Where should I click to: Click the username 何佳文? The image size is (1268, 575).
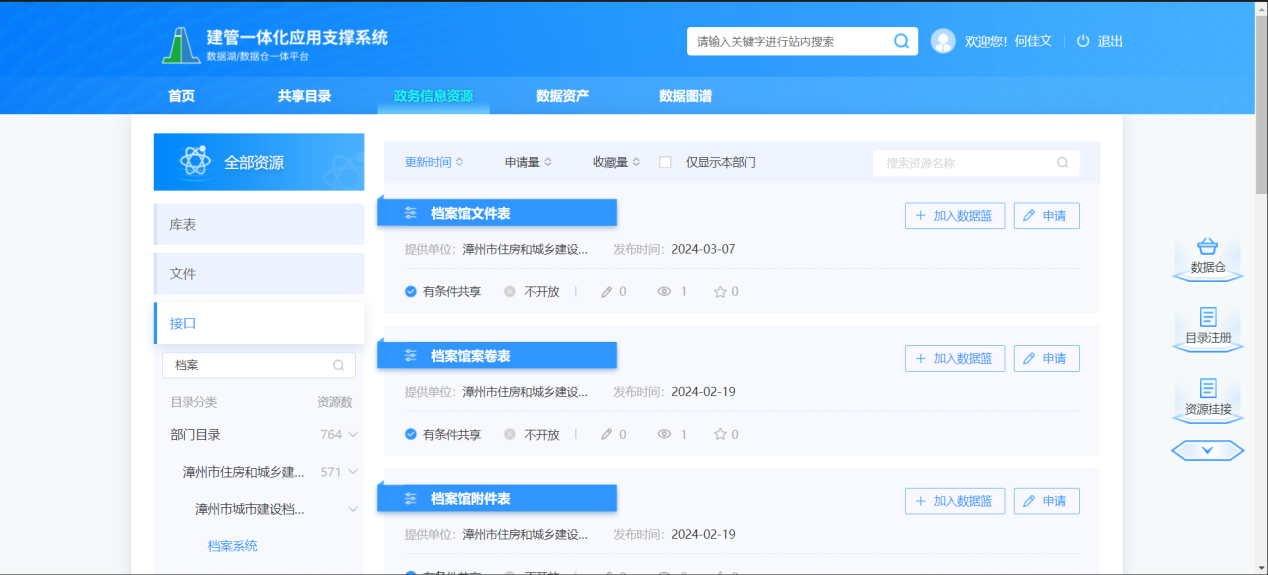1033,41
